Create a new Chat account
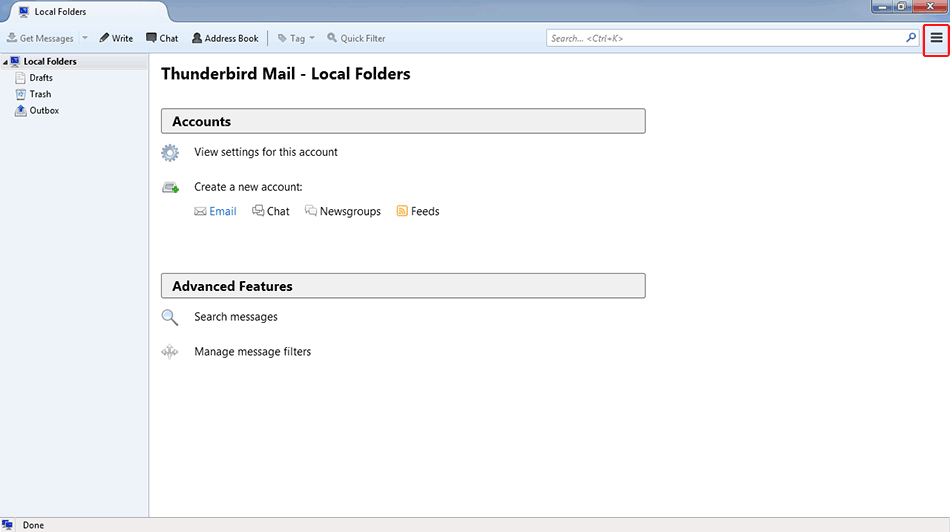Image resolution: width=950 pixels, height=532 pixels. [x=278, y=211]
